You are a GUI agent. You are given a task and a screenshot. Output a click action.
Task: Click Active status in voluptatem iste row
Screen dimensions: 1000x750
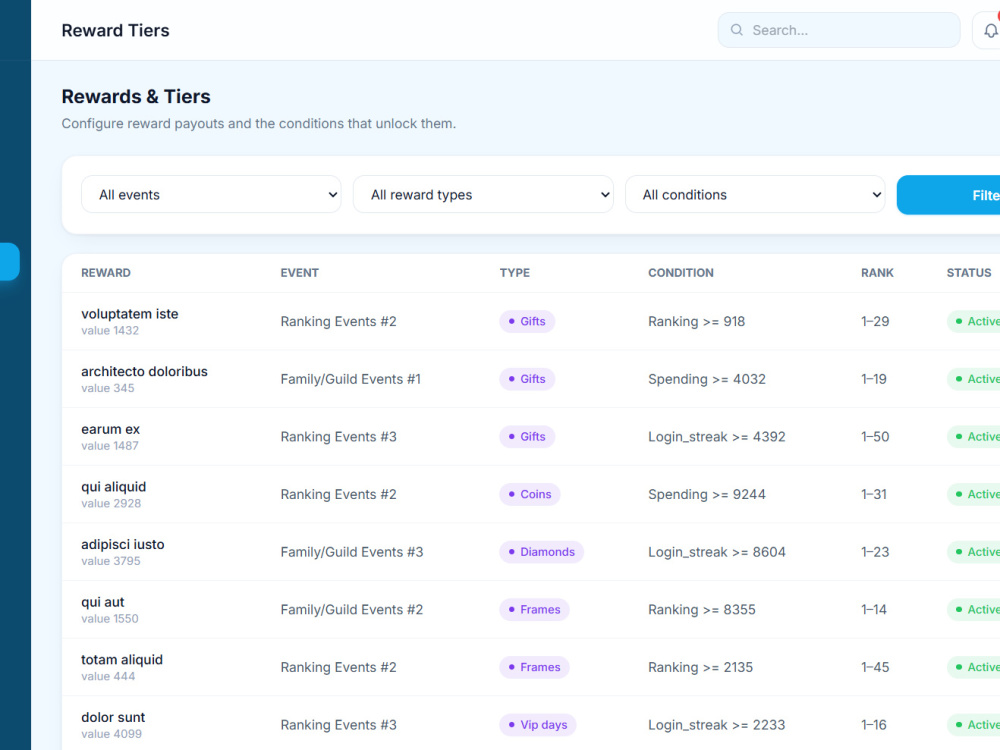pyautogui.click(x=974, y=321)
